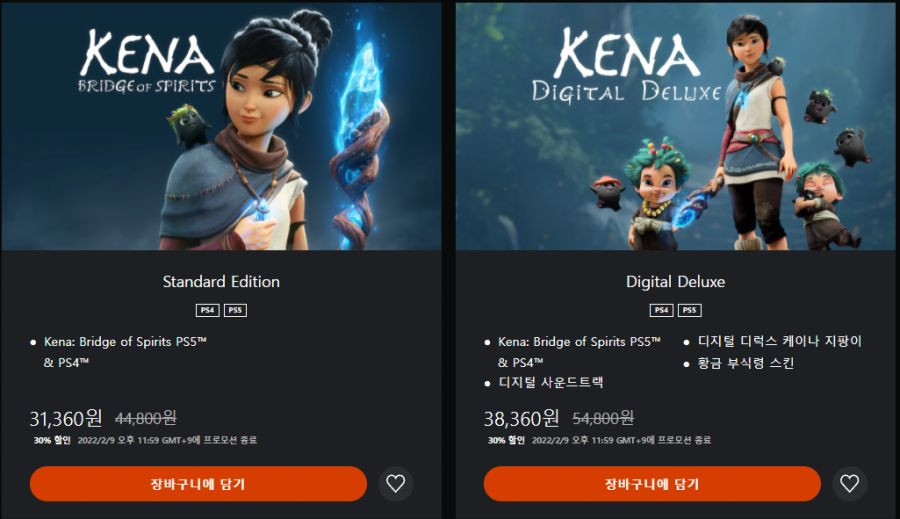This screenshot has height=519, width=900.
Task: Click the 31,360원 discounted price
Action: (66, 418)
